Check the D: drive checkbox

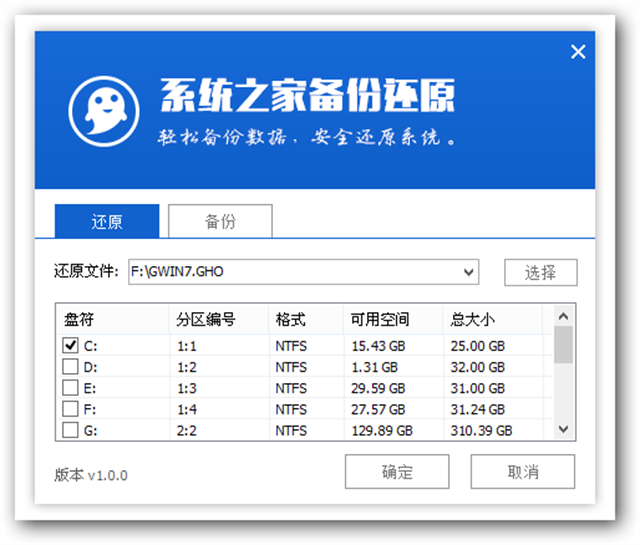click(x=70, y=366)
